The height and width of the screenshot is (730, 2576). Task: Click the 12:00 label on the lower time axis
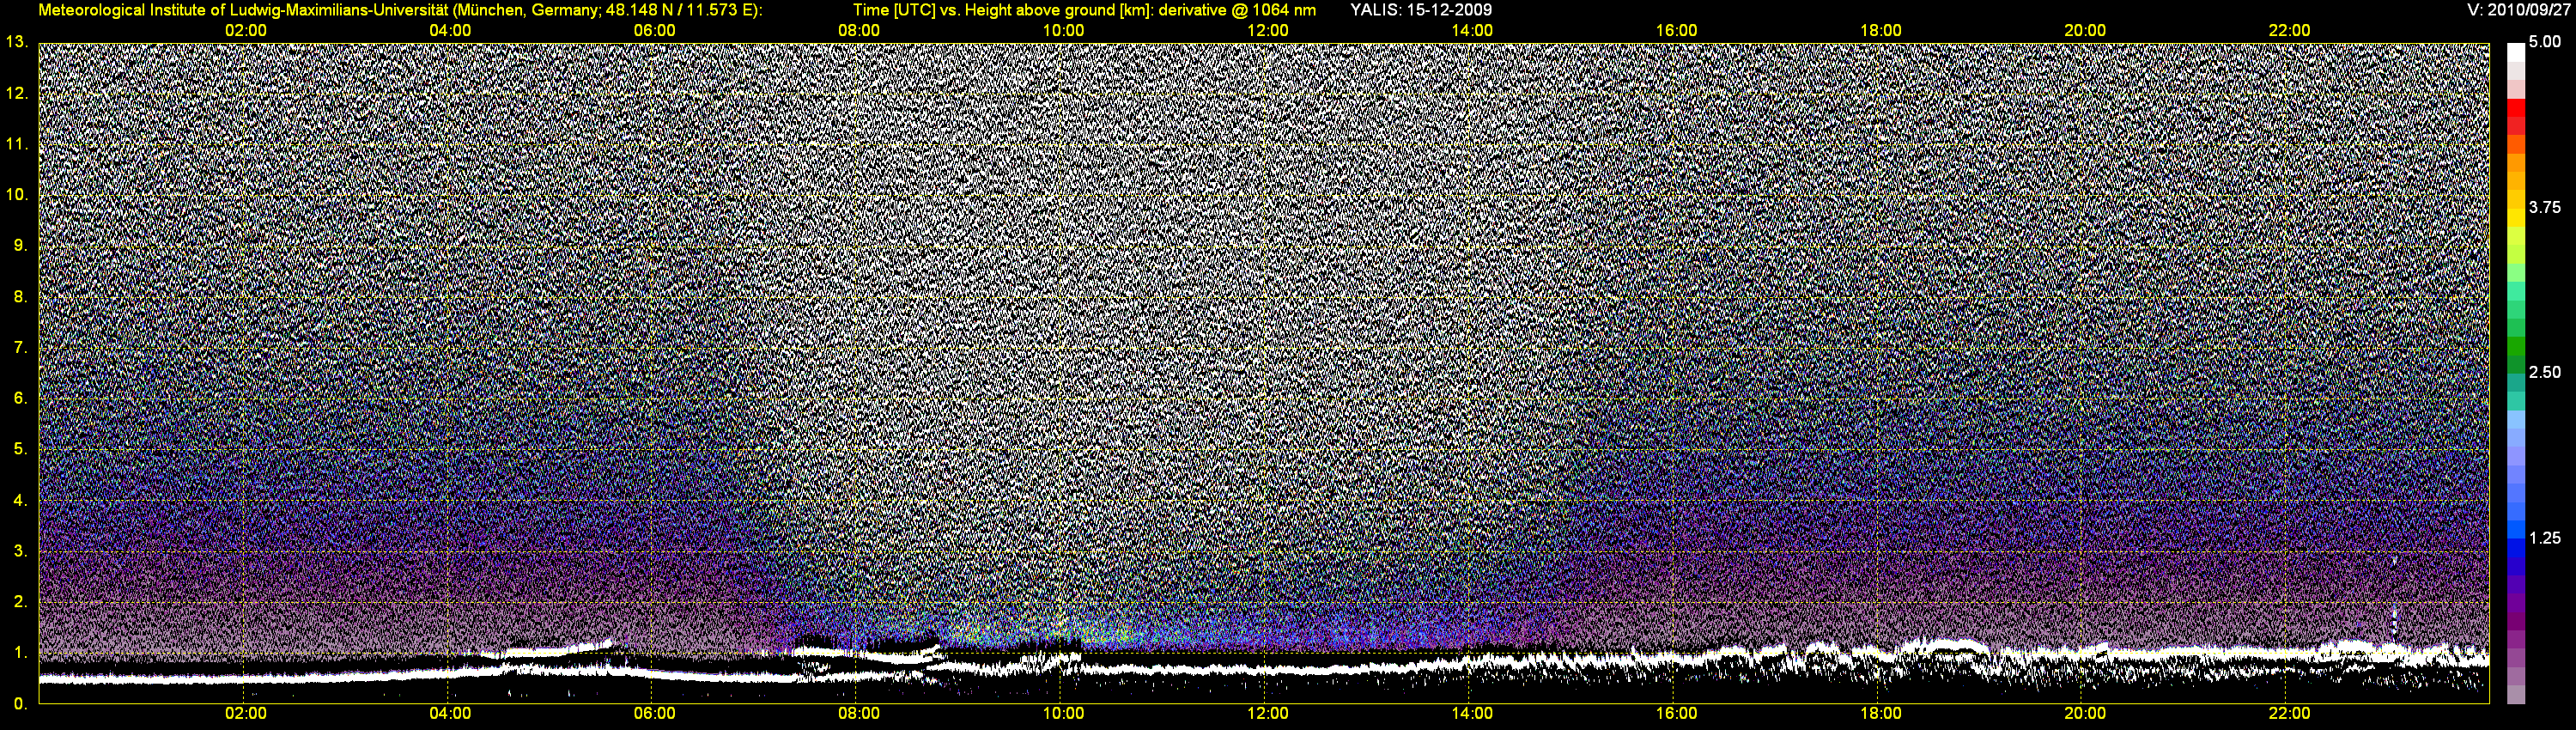pyautogui.click(x=1267, y=714)
